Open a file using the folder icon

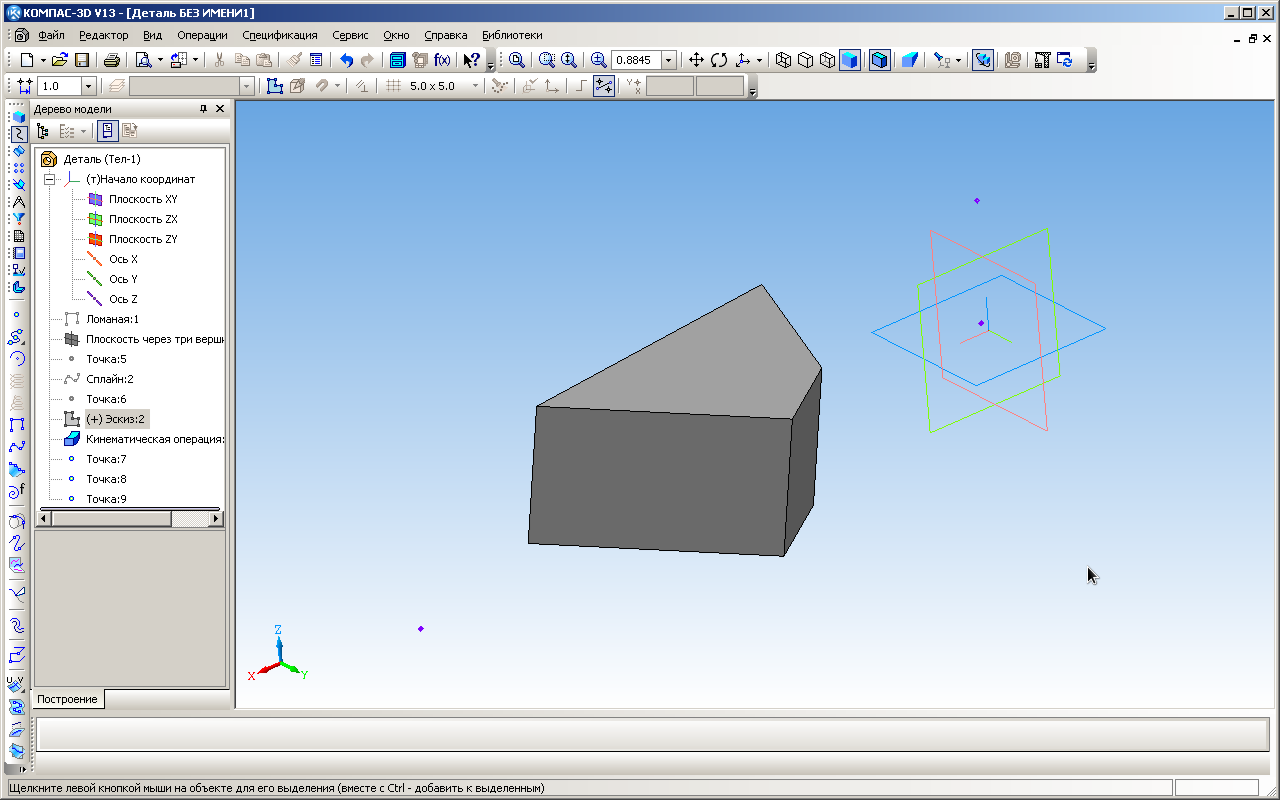point(60,60)
